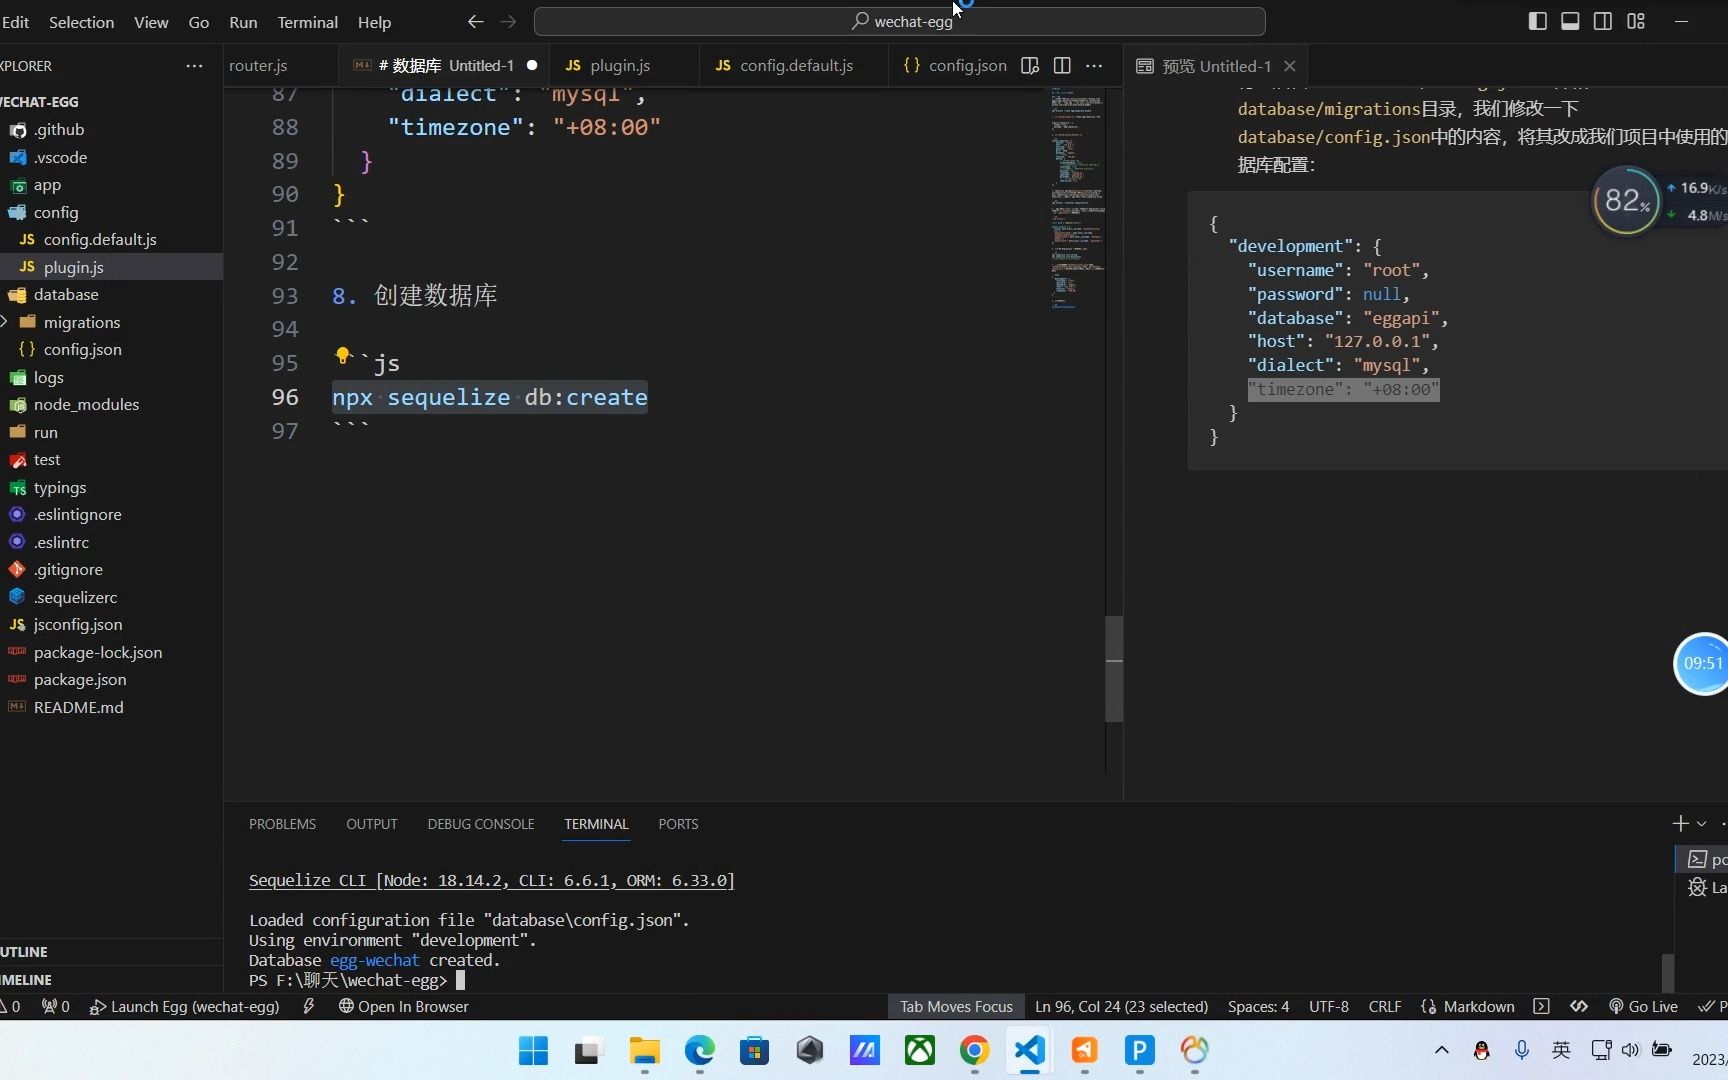Switch to the PROBLEMS panel tab
Viewport: 1728px width, 1080px height.
point(282,824)
